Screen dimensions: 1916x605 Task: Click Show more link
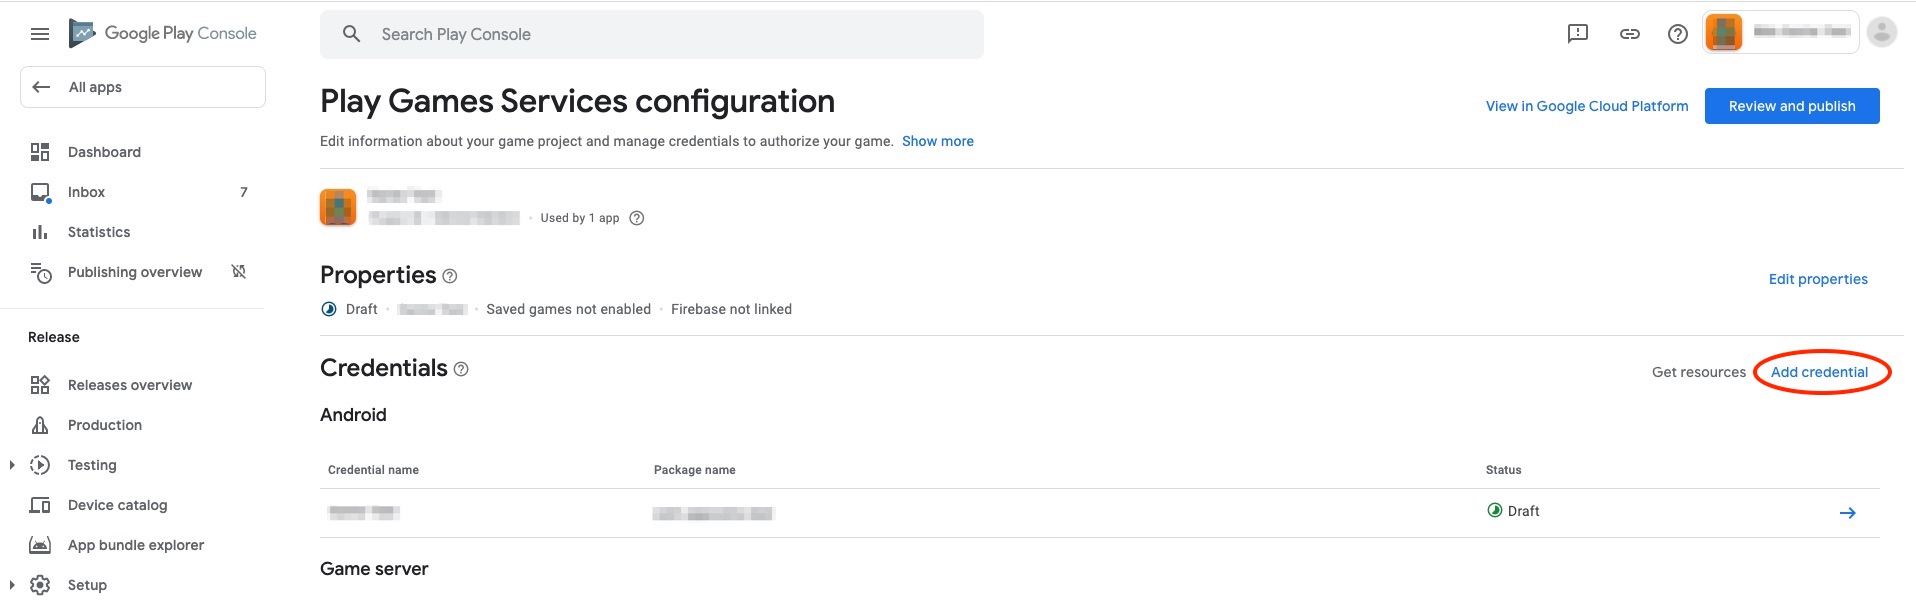coord(938,141)
